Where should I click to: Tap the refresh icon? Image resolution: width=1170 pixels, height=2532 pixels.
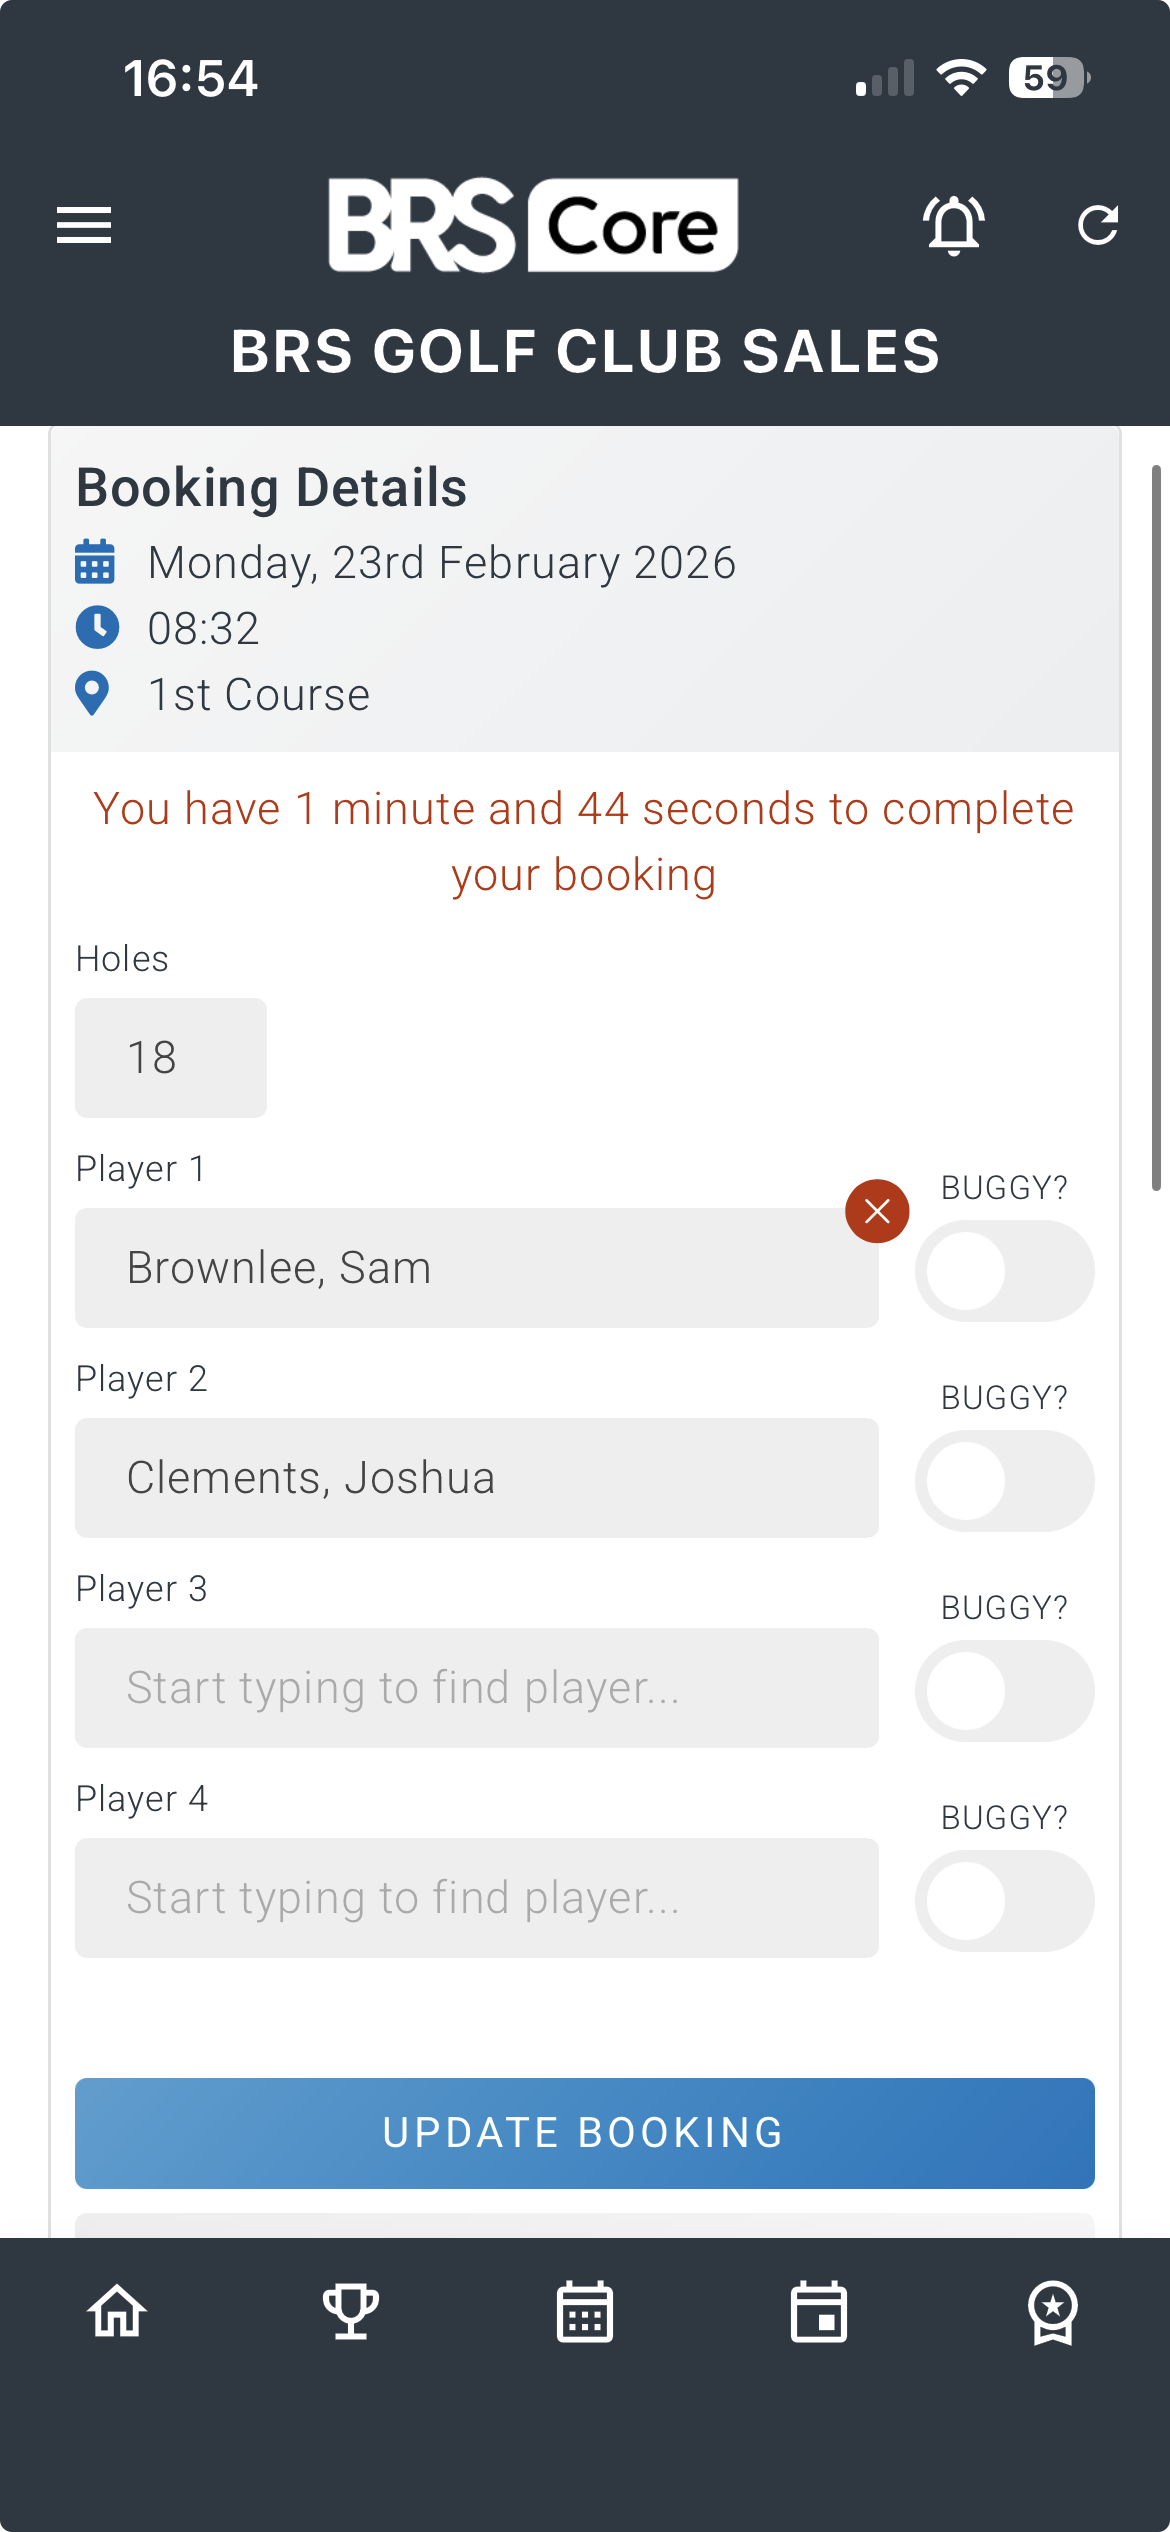(x=1097, y=225)
